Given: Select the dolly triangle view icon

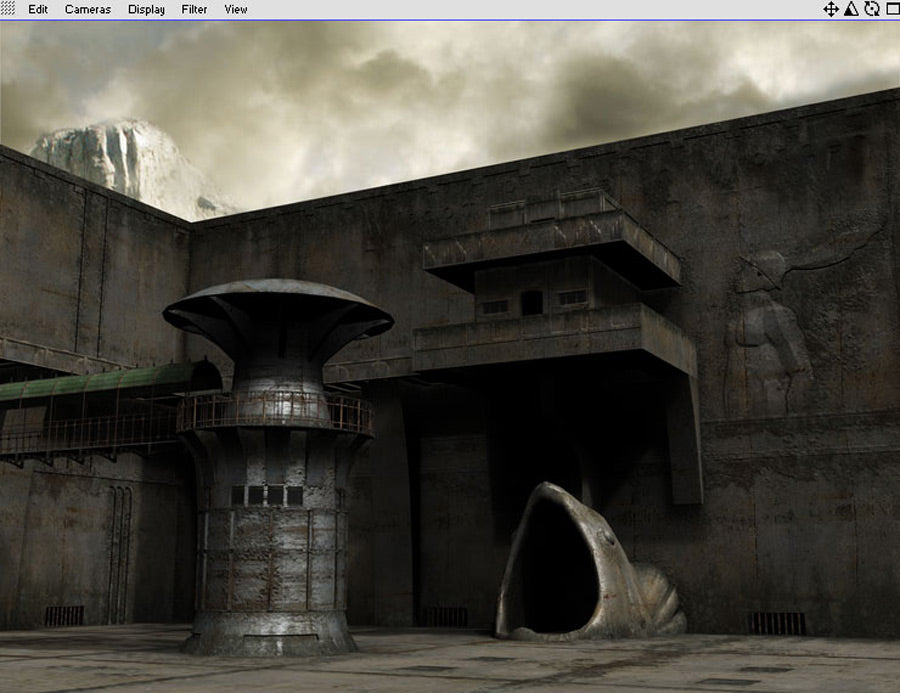Looking at the screenshot, I should (851, 9).
